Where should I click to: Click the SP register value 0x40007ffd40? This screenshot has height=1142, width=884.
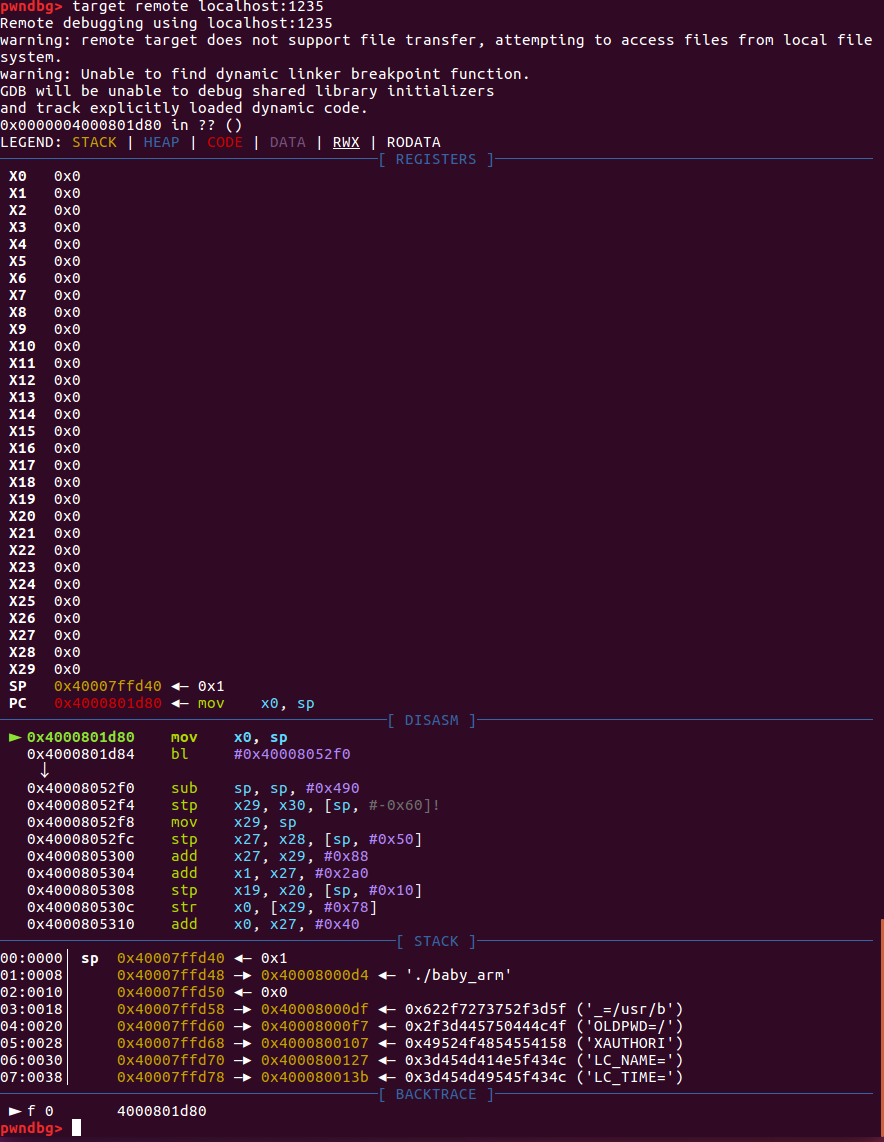tap(108, 686)
